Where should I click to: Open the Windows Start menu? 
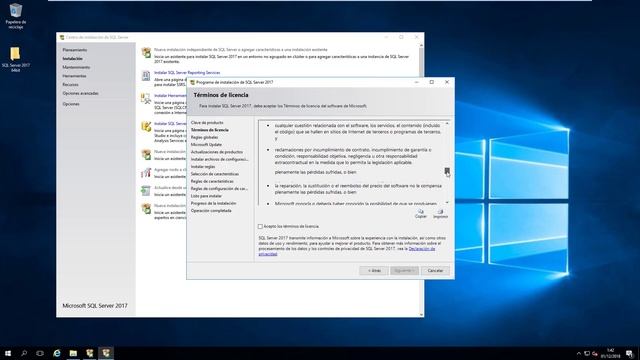click(x=8, y=353)
